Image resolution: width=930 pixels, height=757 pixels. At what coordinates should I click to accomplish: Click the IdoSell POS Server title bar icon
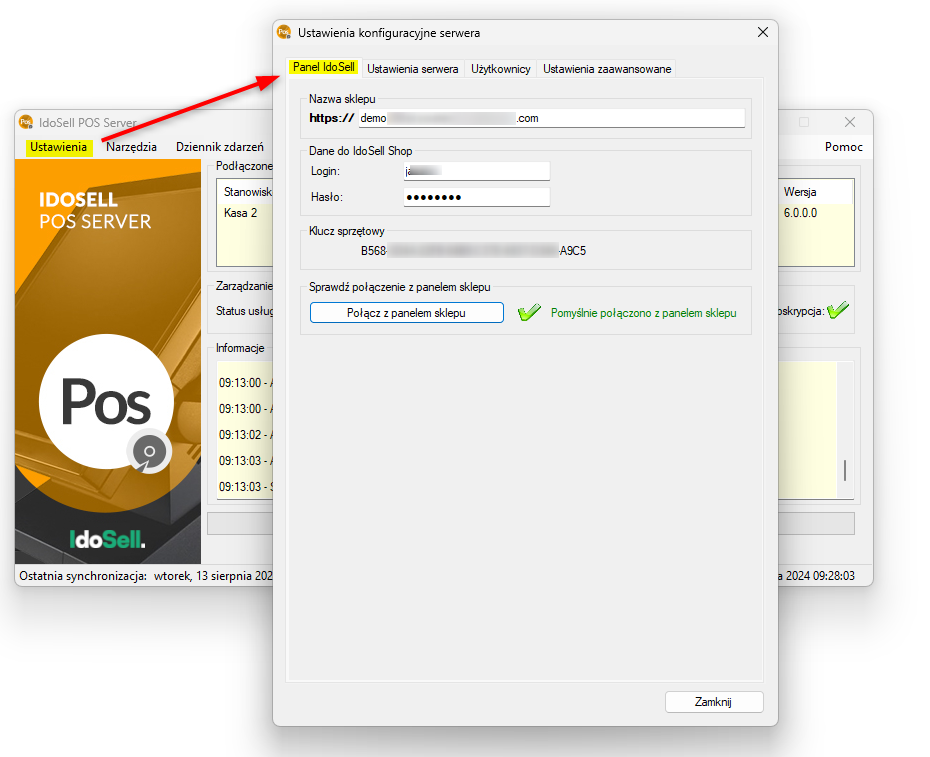26,122
